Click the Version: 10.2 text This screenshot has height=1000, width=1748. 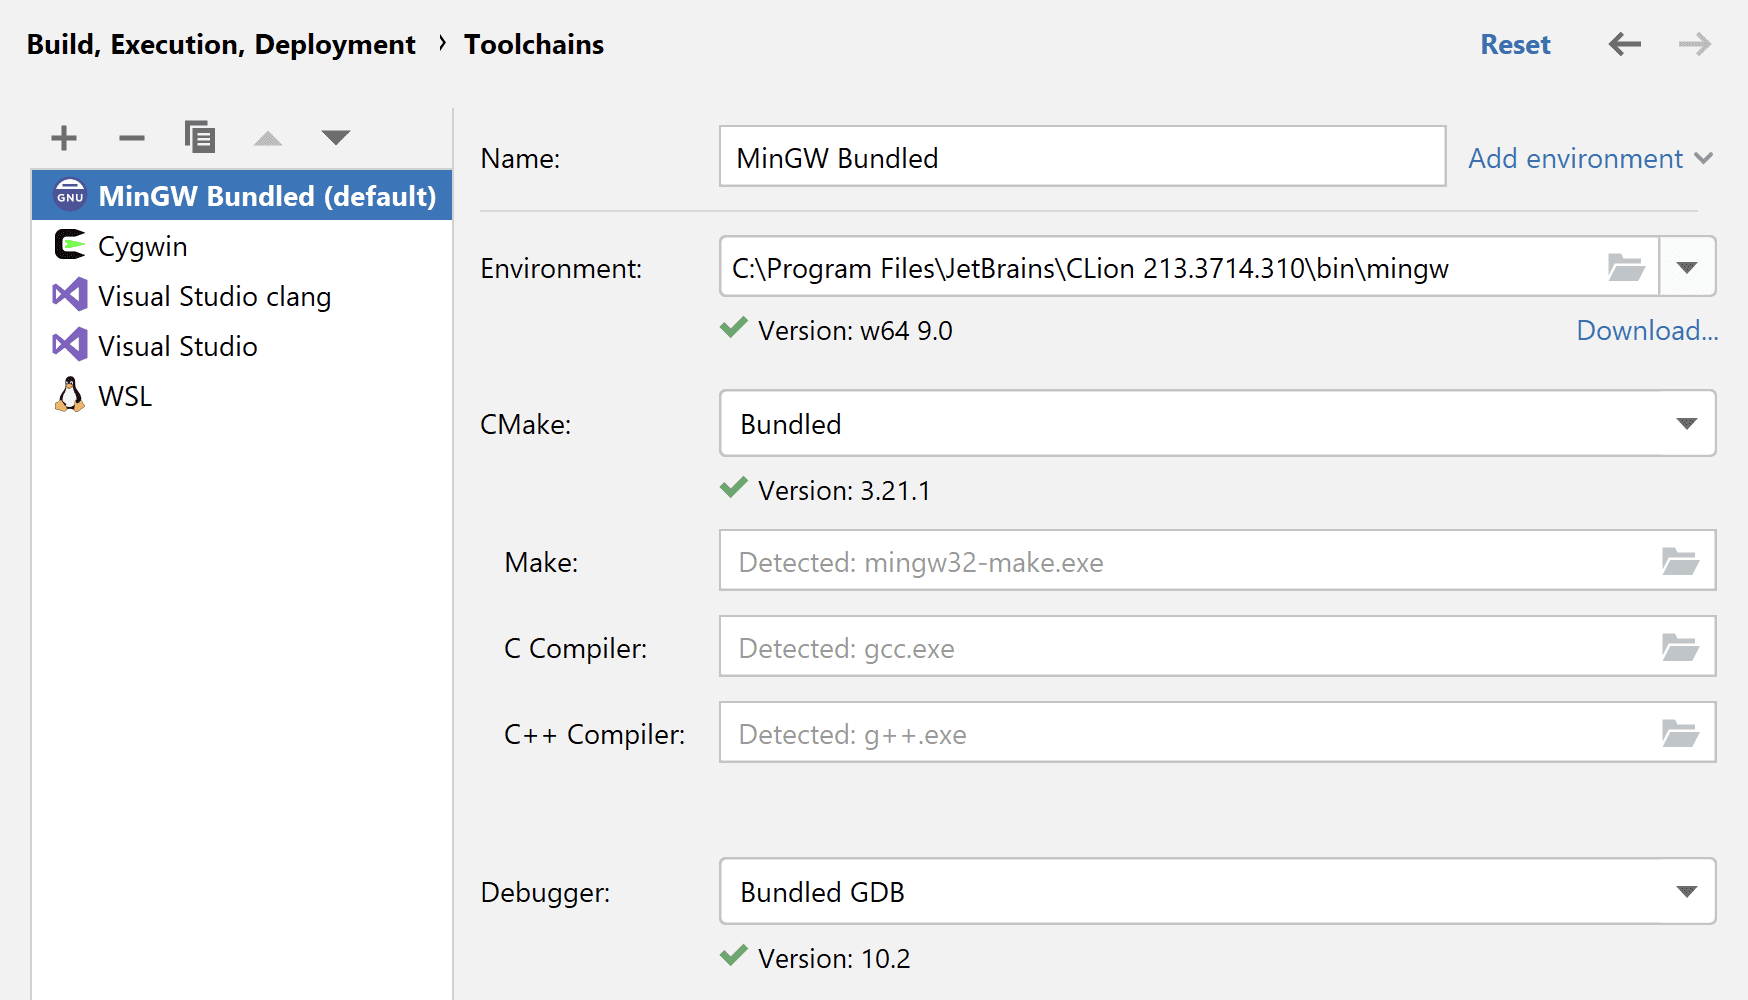click(834, 958)
